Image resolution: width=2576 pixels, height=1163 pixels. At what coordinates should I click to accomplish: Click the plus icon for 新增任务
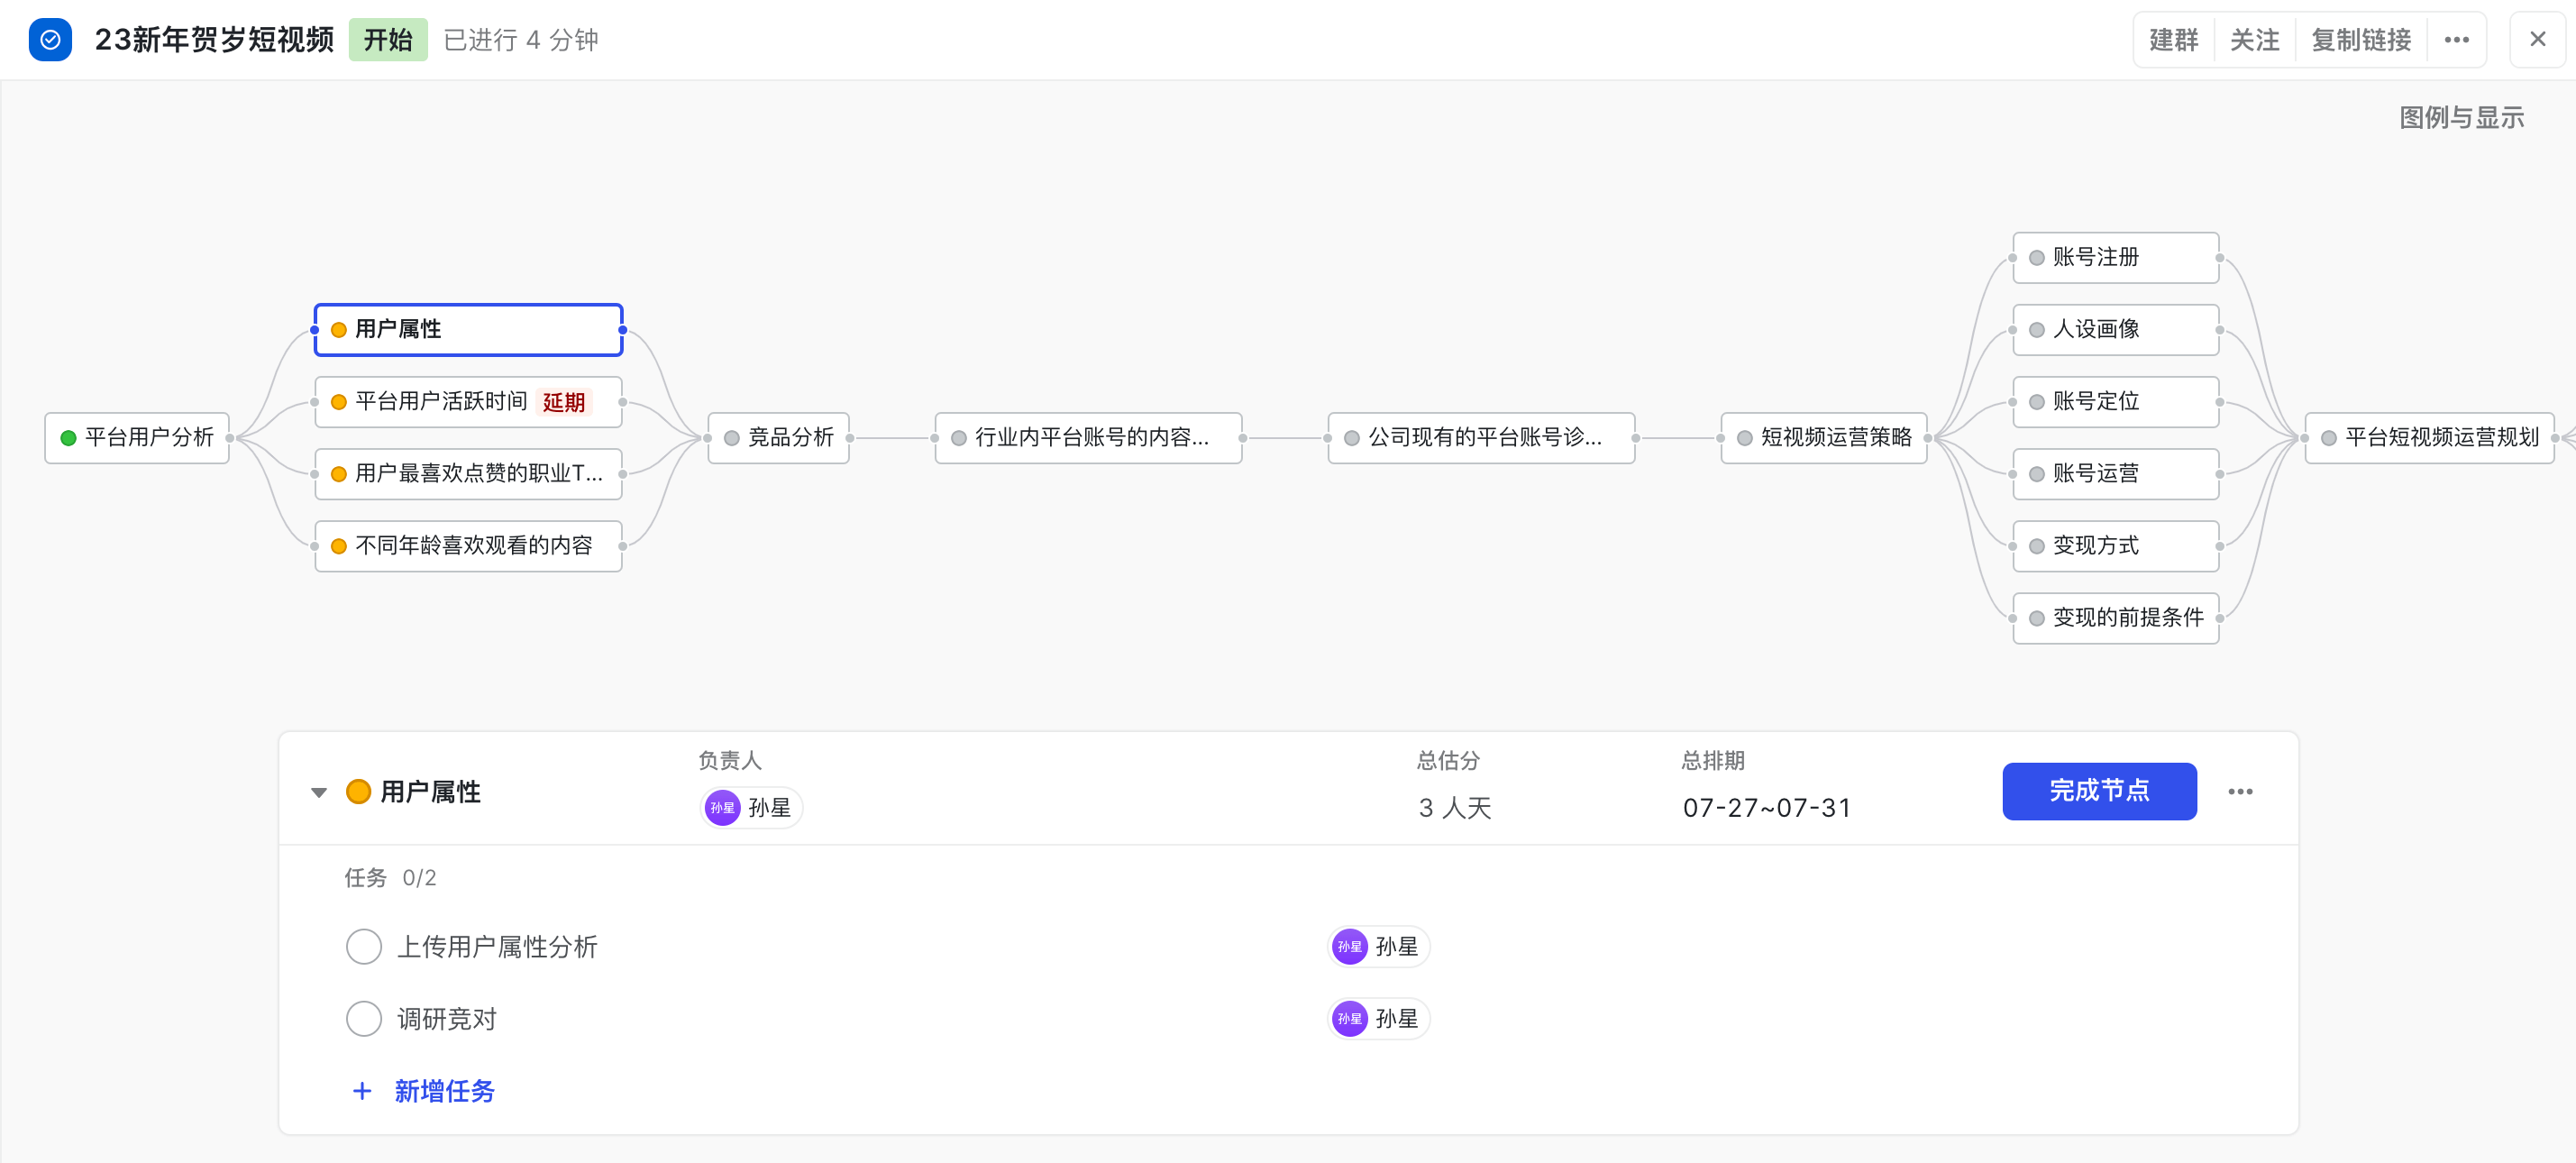click(x=362, y=1091)
